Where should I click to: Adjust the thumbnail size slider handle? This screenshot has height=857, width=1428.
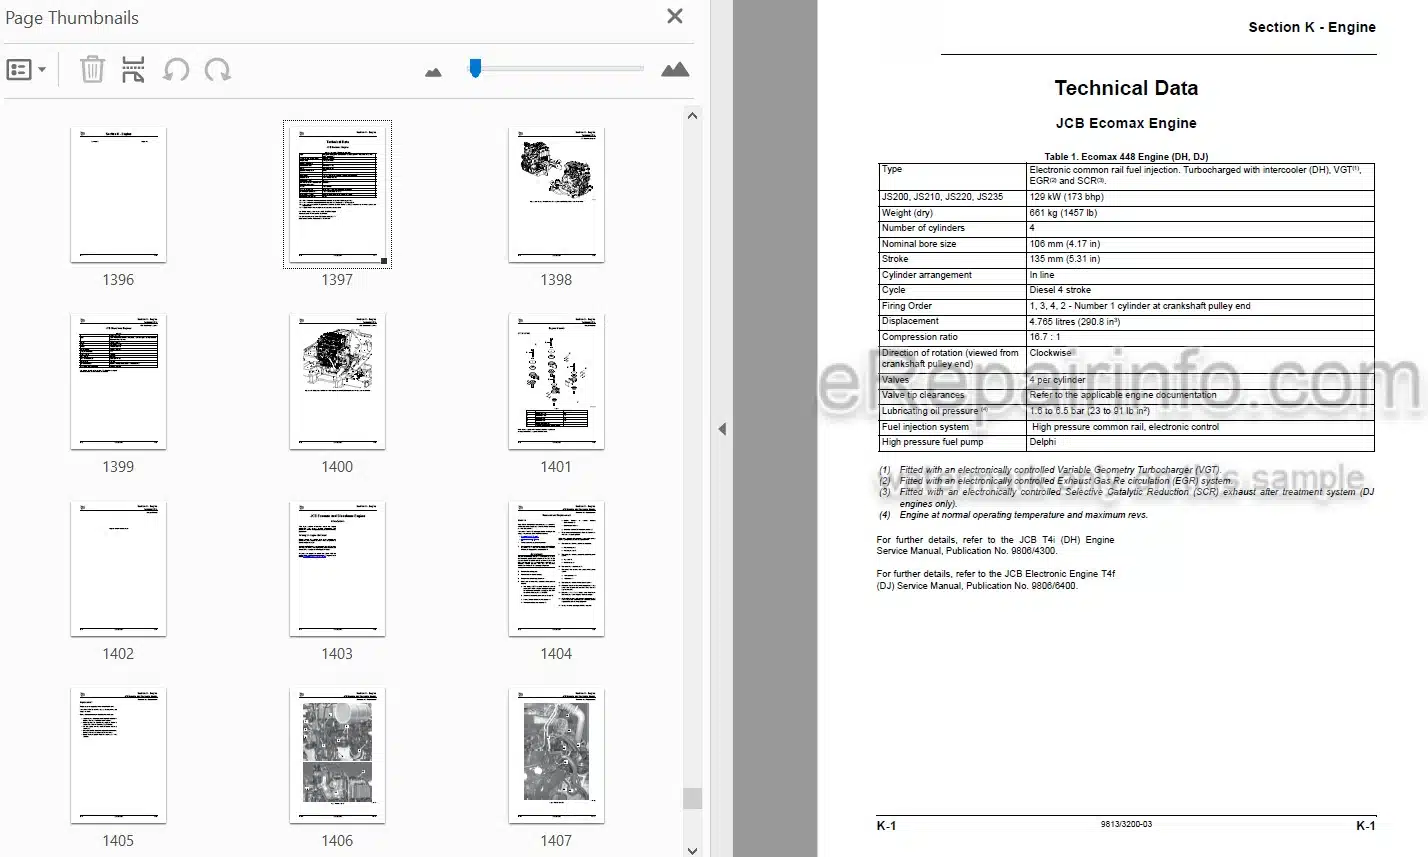pyautogui.click(x=476, y=67)
